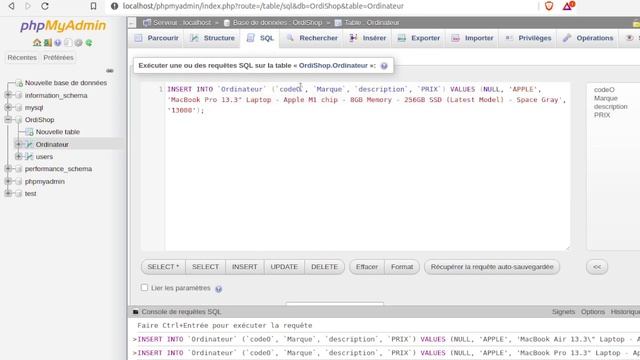Select Marque in the column list
Image resolution: width=640 pixels, height=360 pixels.
click(606, 98)
